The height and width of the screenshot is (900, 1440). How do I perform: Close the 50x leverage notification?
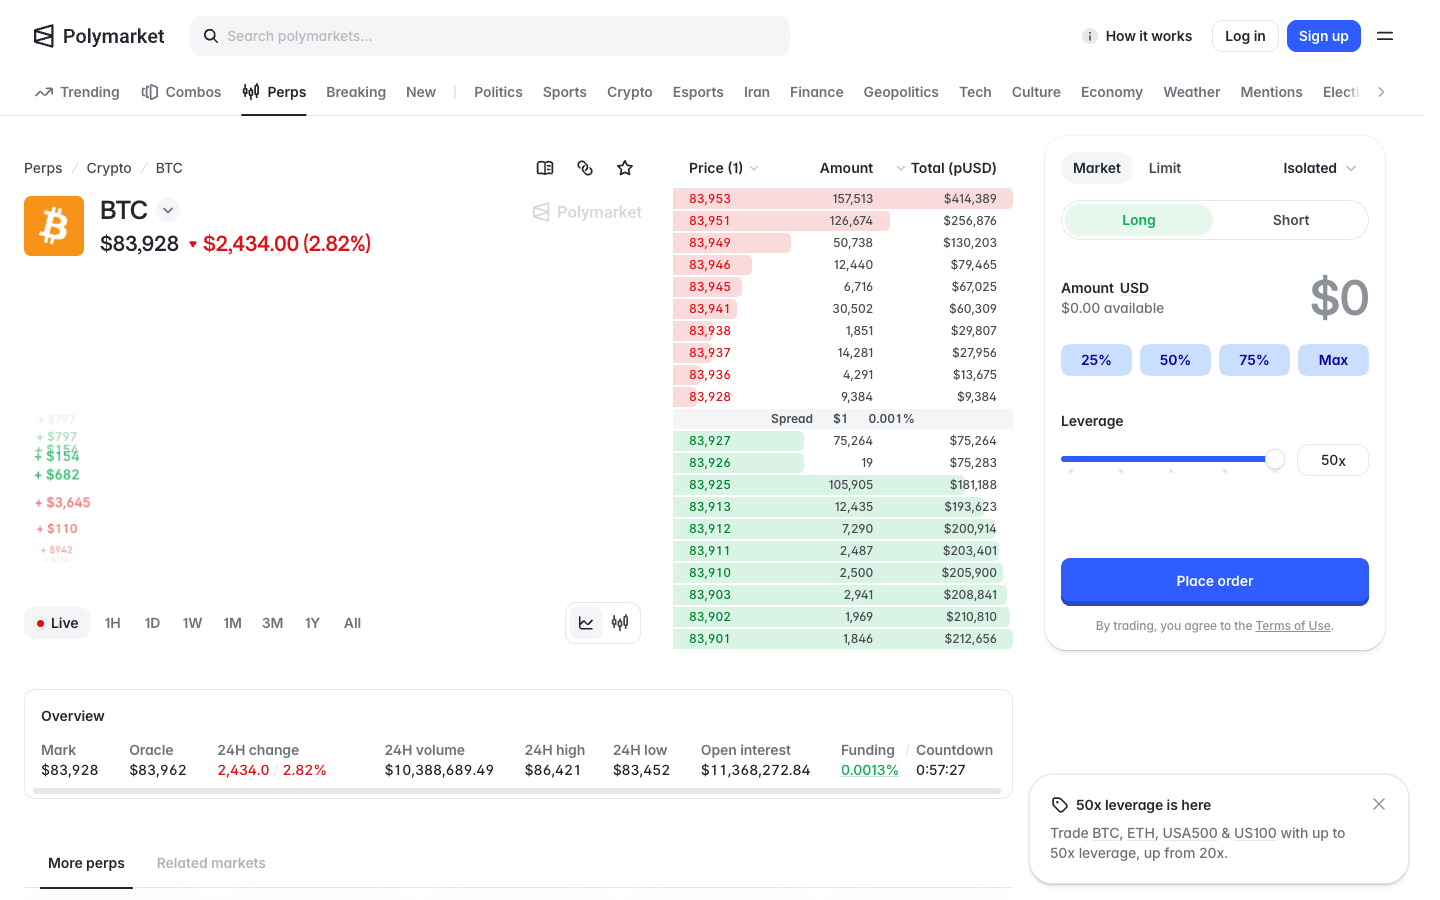click(x=1379, y=804)
